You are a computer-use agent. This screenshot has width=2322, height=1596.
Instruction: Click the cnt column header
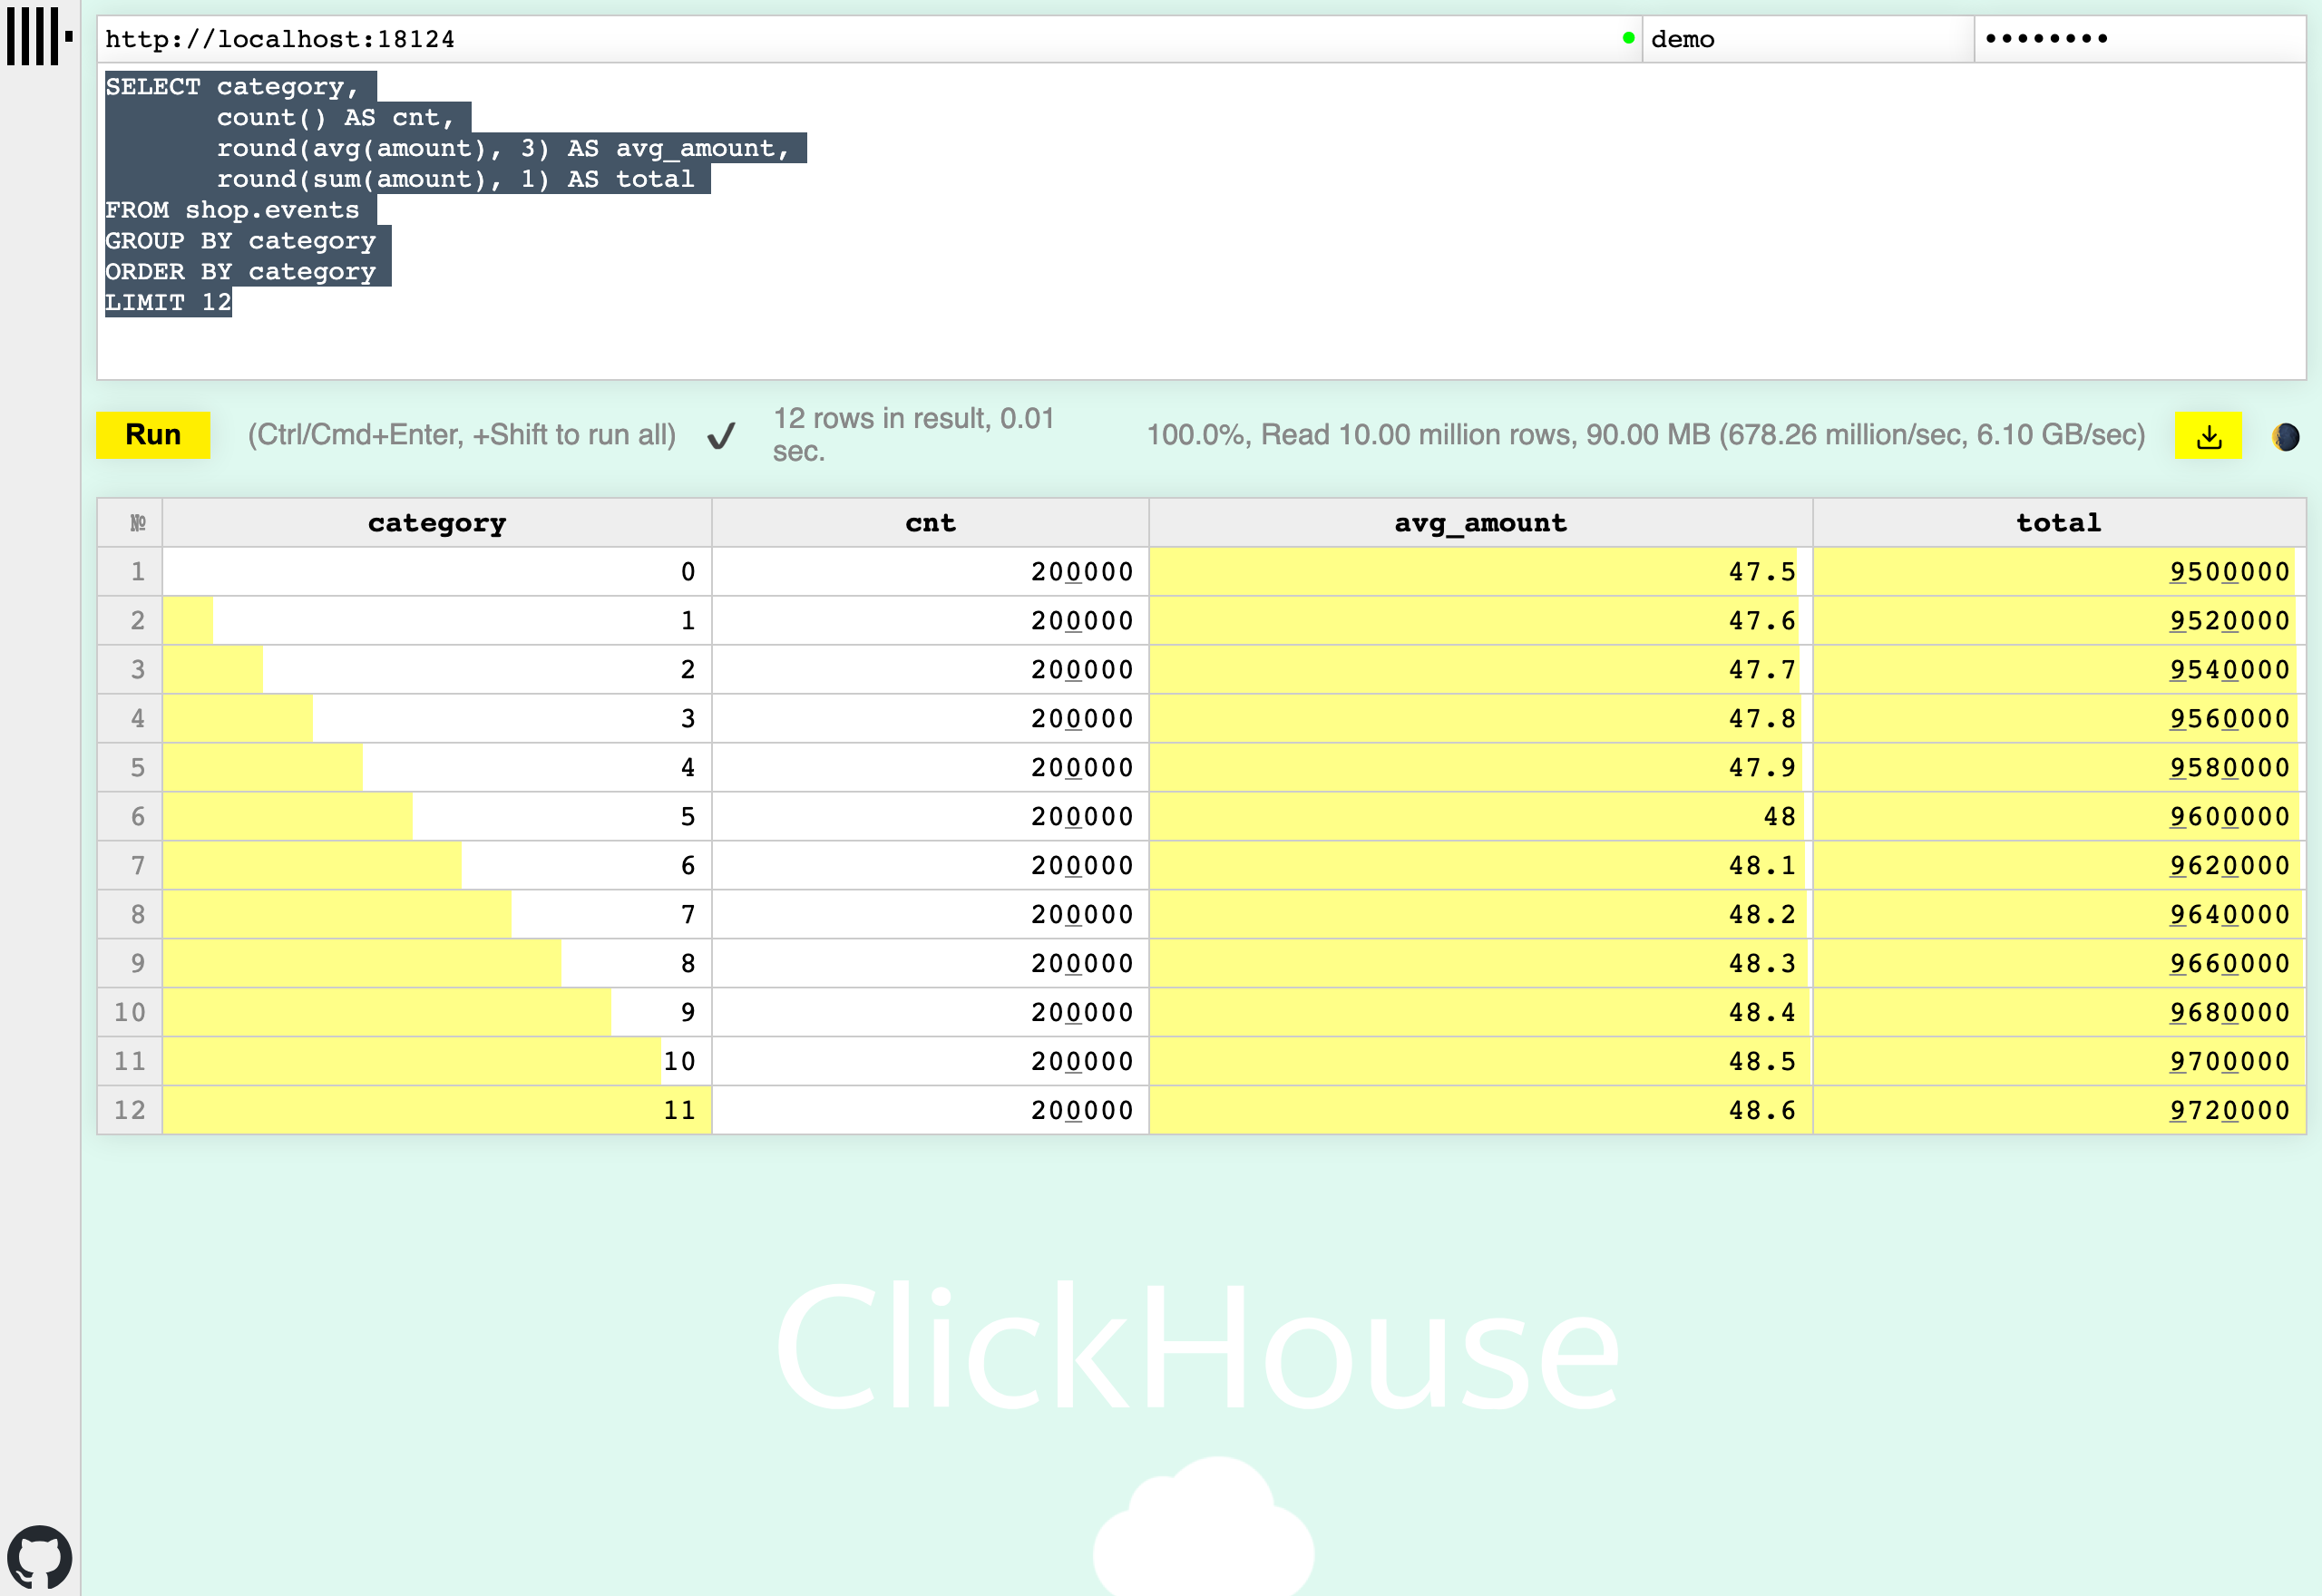[x=930, y=523]
